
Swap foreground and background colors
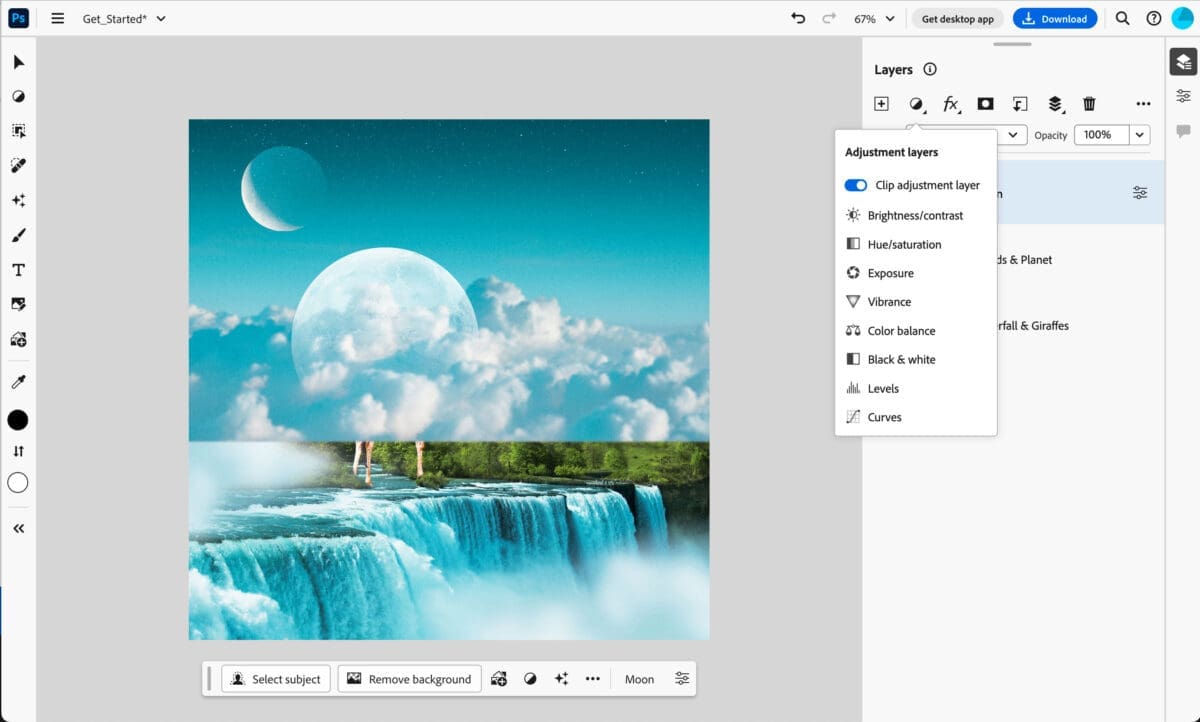click(18, 451)
